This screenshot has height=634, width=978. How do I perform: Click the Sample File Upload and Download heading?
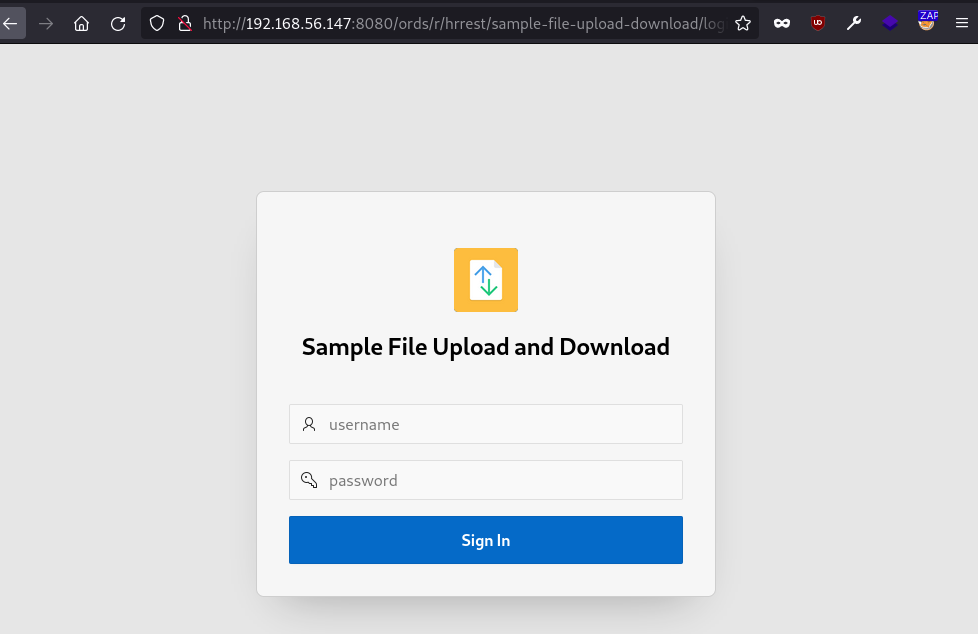(486, 347)
